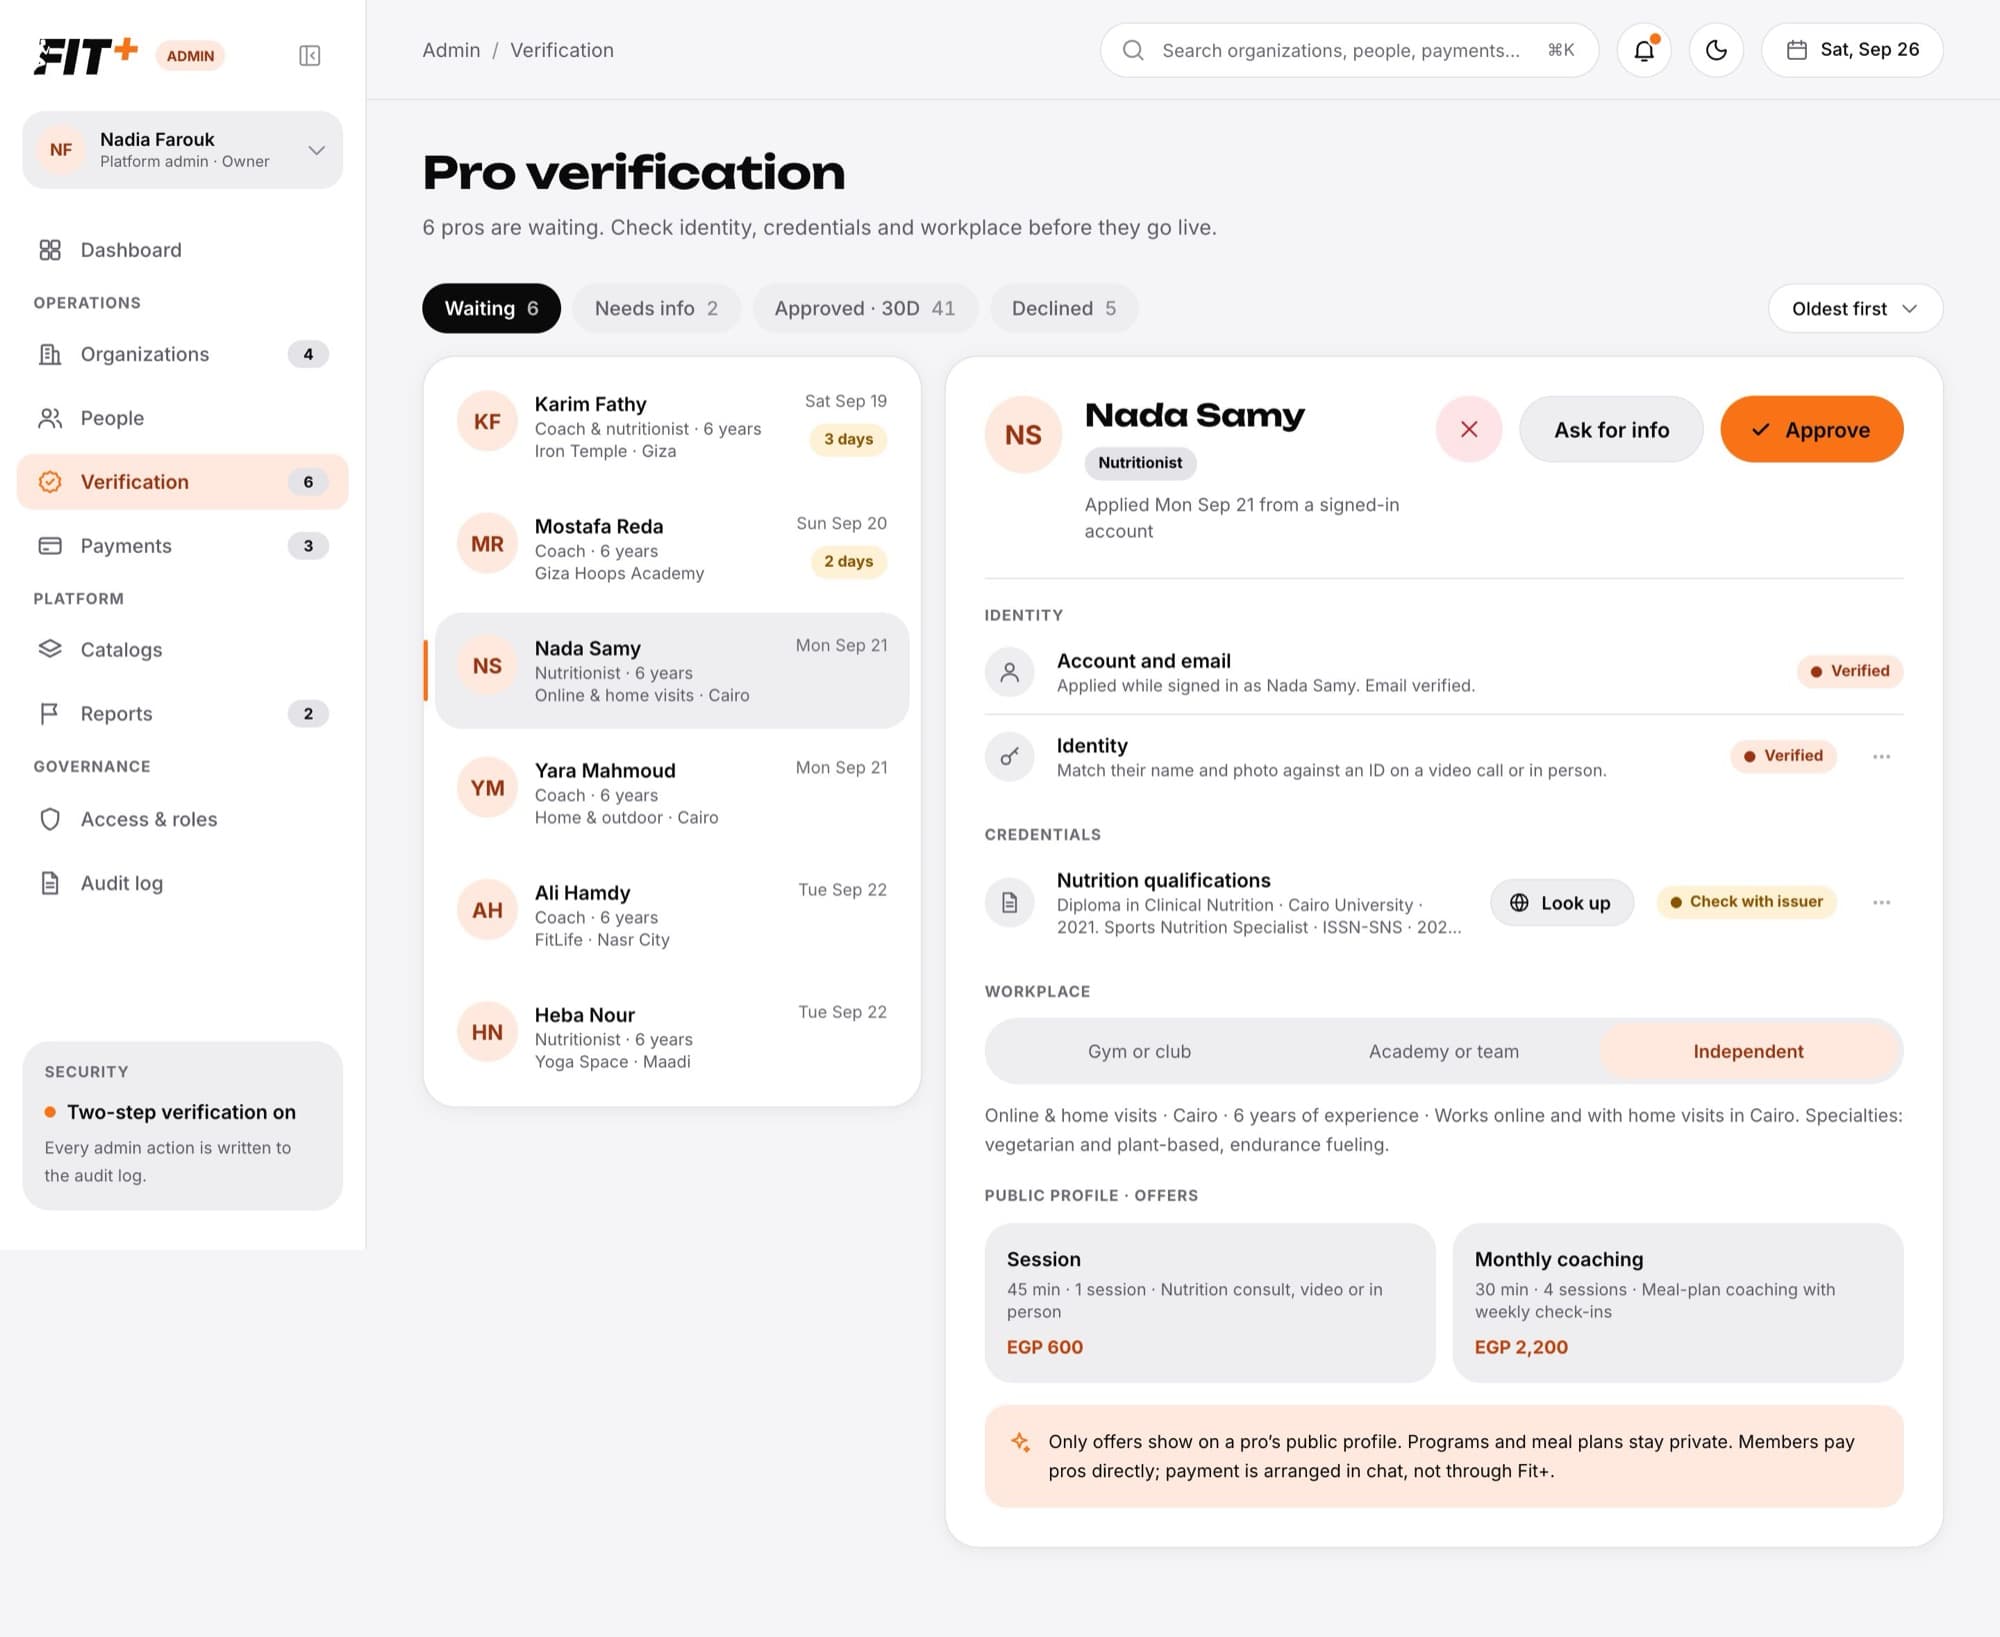The width and height of the screenshot is (2000, 1637).
Task: Click Check with issuer status badge
Action: point(1746,902)
